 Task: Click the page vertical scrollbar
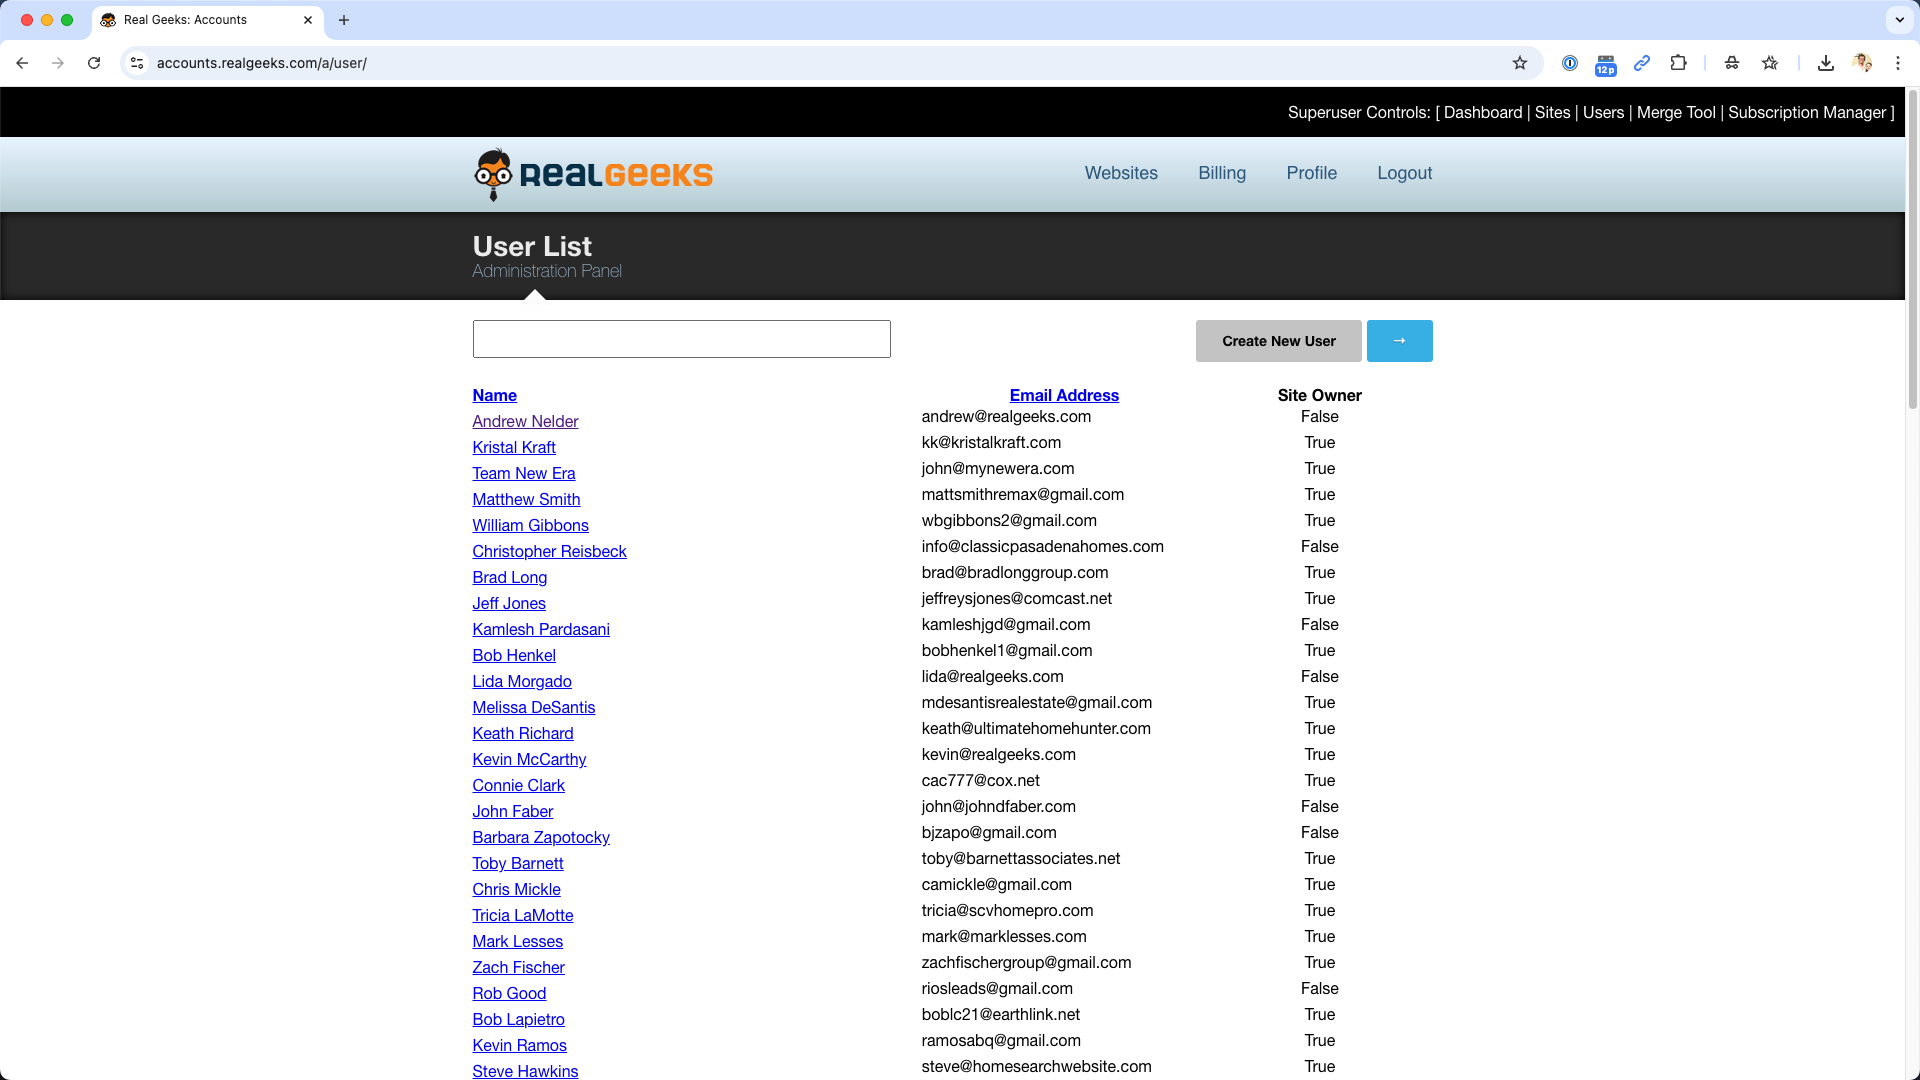tap(1912, 250)
